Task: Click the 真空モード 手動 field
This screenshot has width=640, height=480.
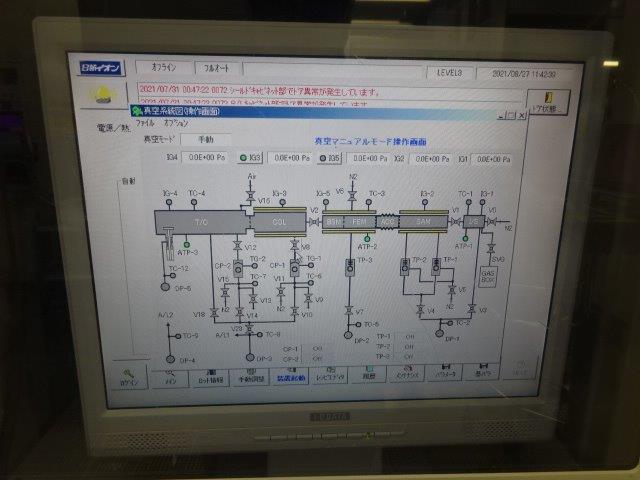Action: [x=206, y=139]
